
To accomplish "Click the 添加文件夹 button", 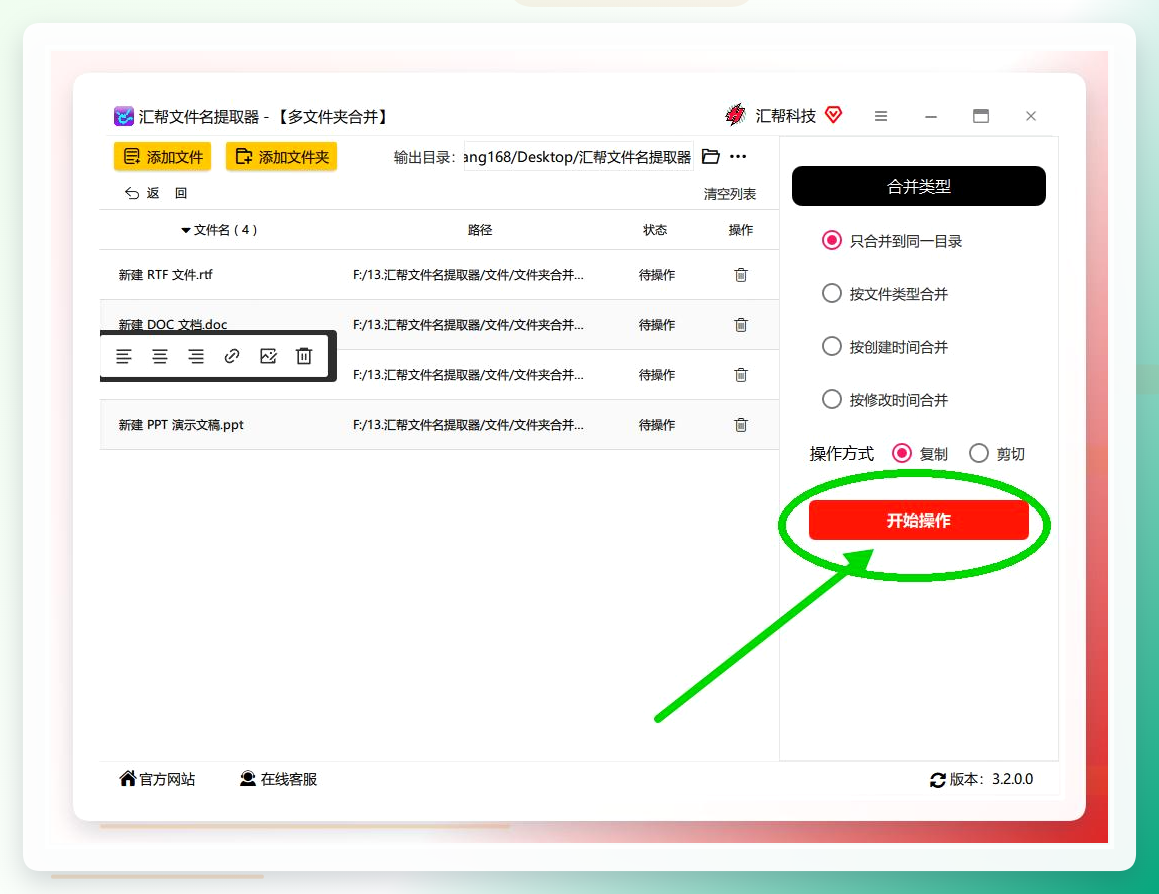I will click(282, 157).
